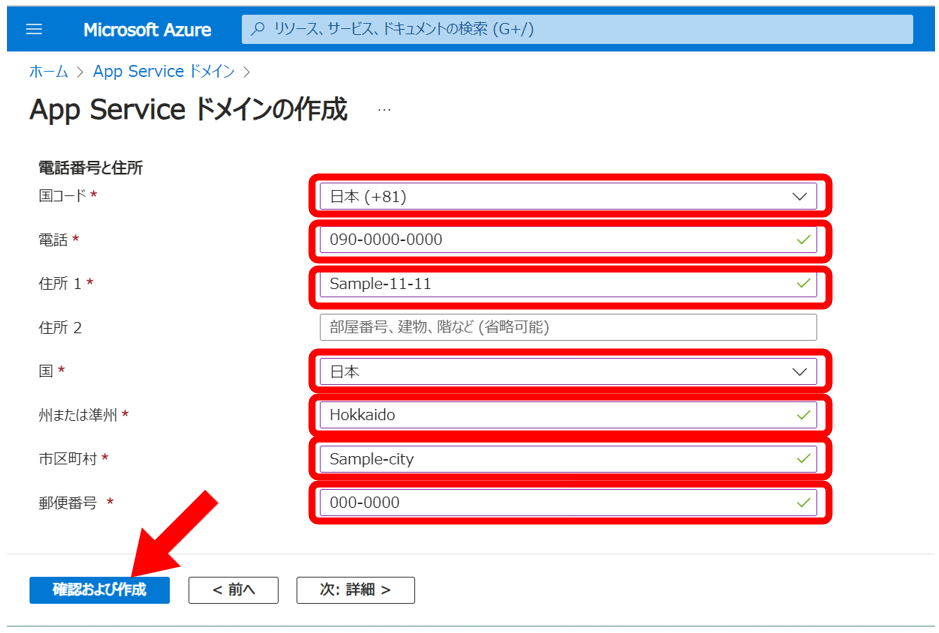
Task: Focus the resource search box
Action: [577, 29]
